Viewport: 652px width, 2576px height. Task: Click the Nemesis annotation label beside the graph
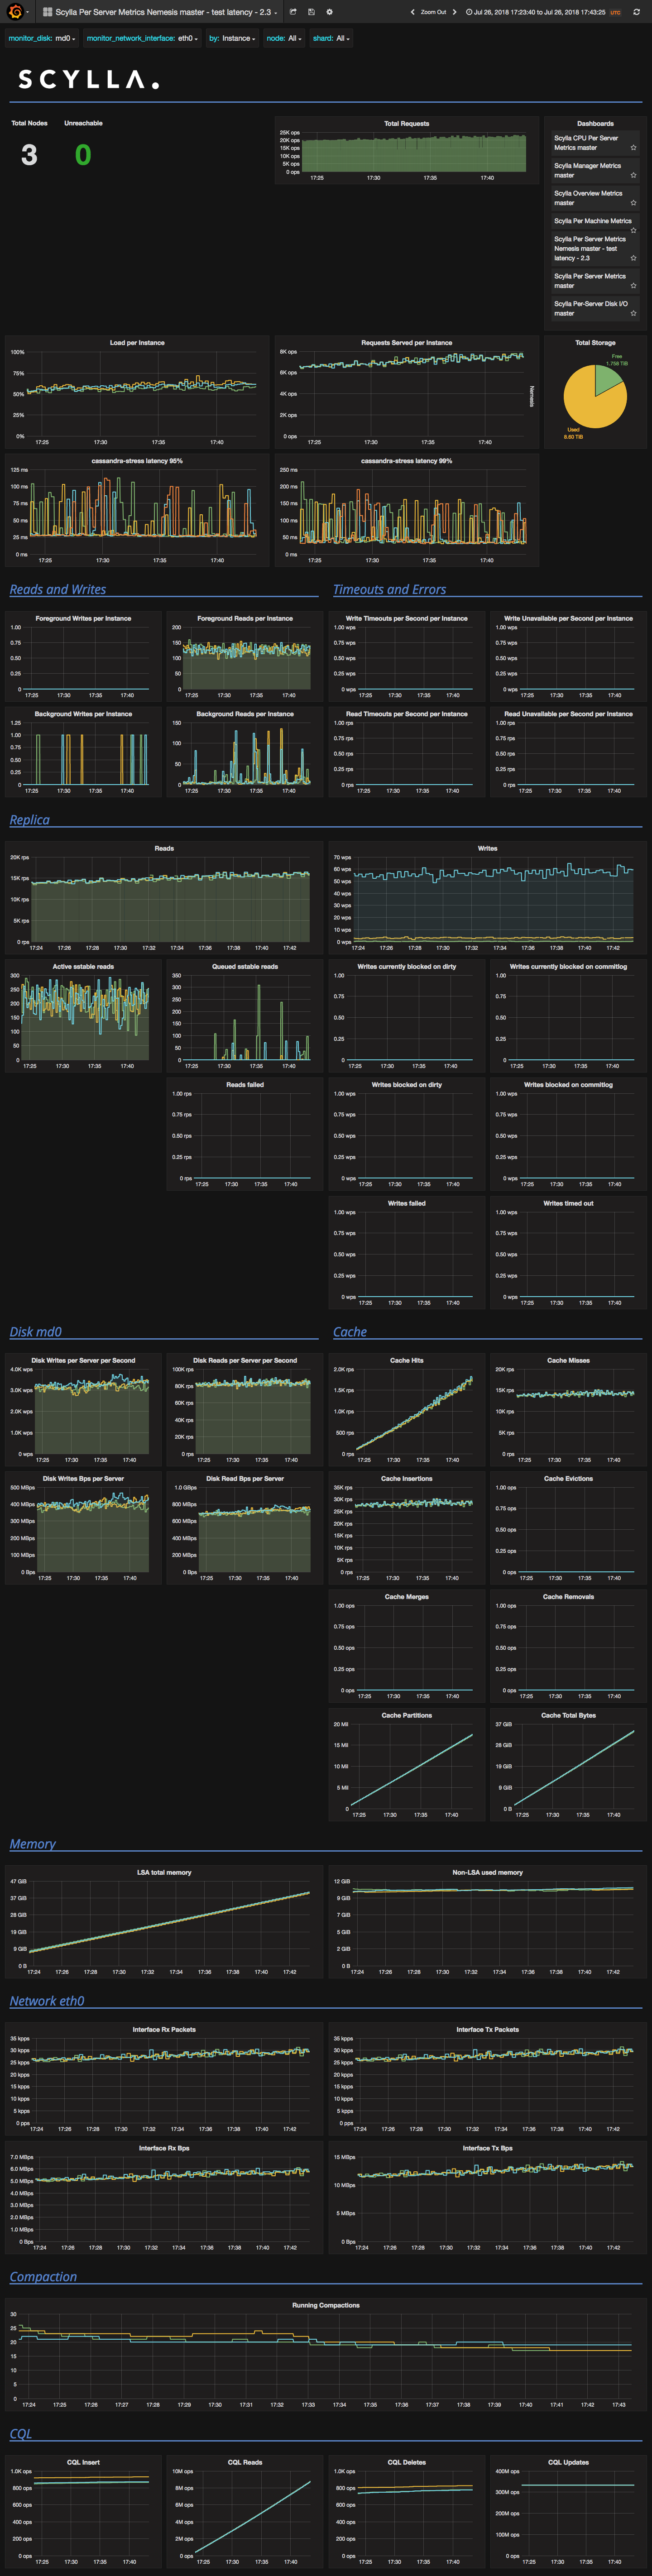pos(531,396)
